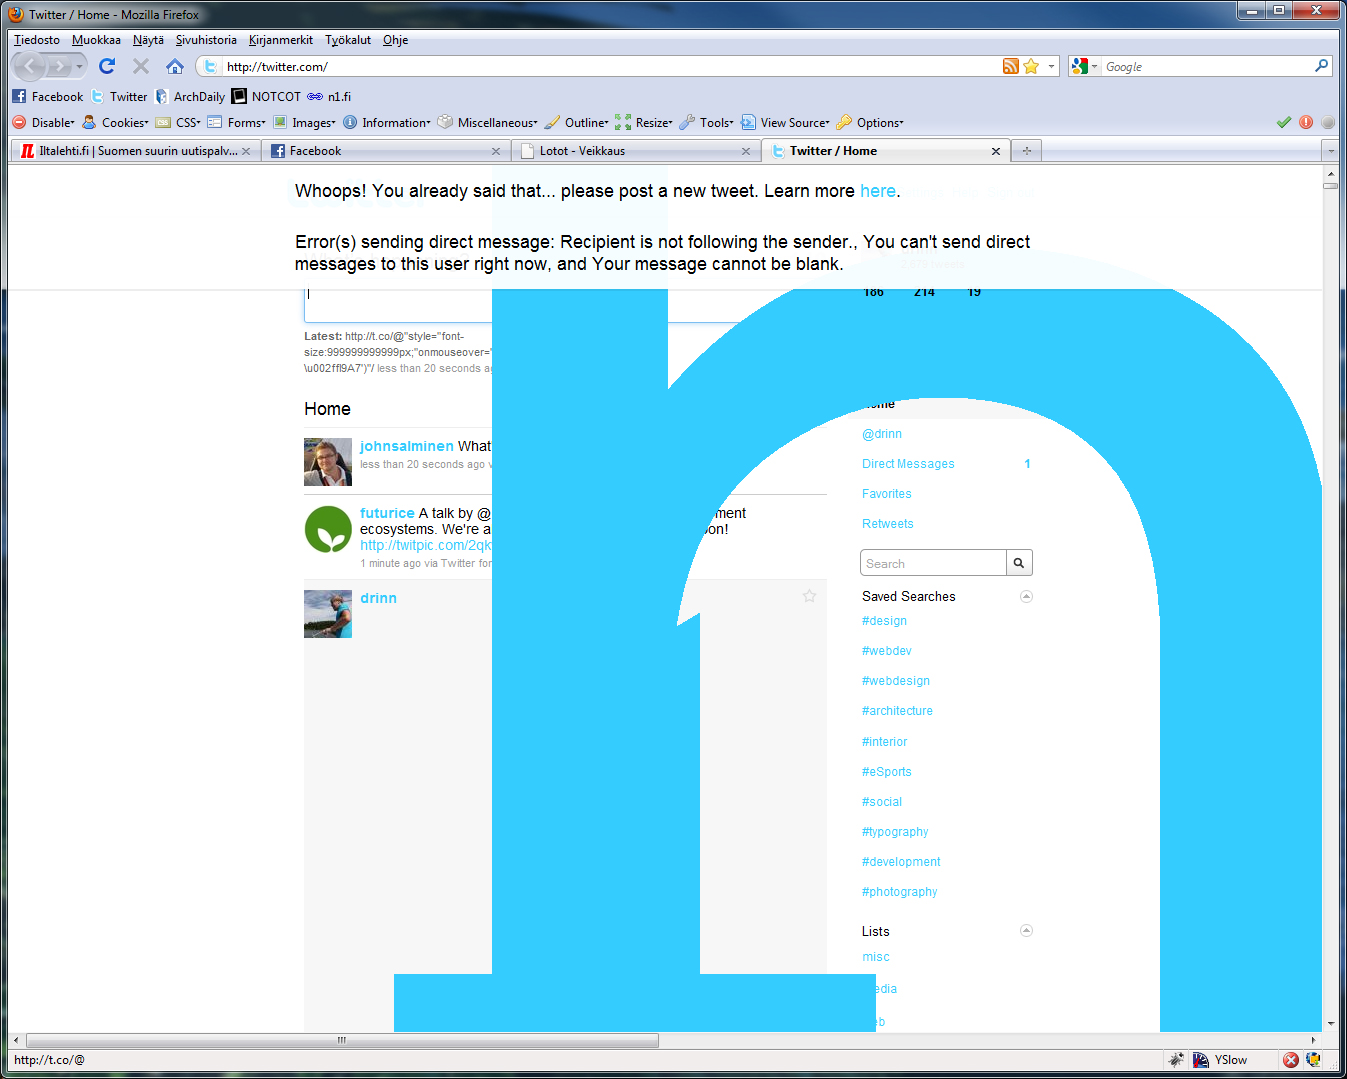Collapse the Lists section
1347x1079 pixels.
pos(1026,930)
